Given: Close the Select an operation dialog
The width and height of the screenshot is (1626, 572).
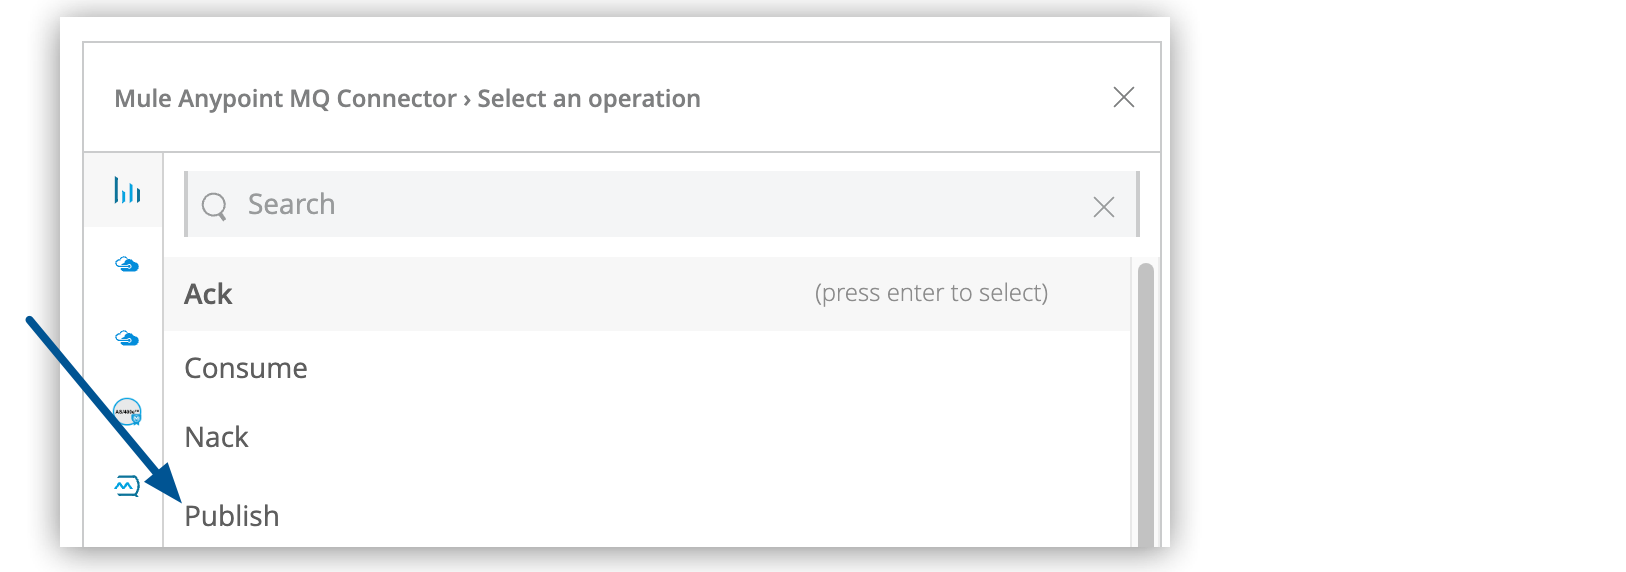Looking at the screenshot, I should click(1123, 97).
